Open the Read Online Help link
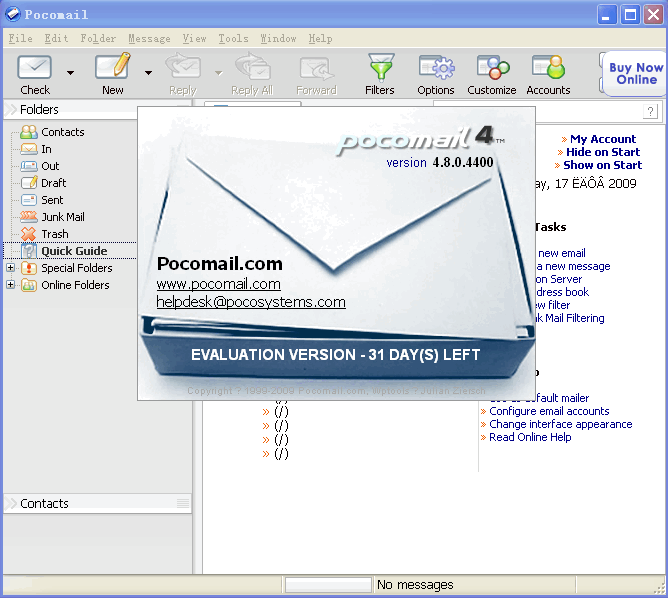668x598 pixels. coord(530,437)
